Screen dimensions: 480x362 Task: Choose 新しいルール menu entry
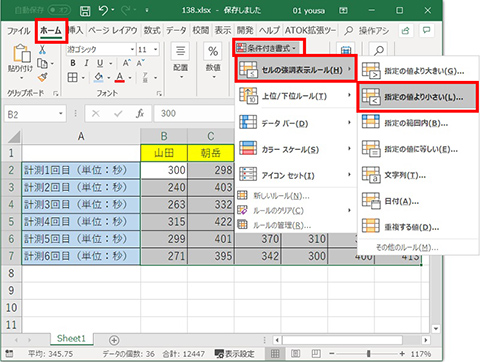296,196
